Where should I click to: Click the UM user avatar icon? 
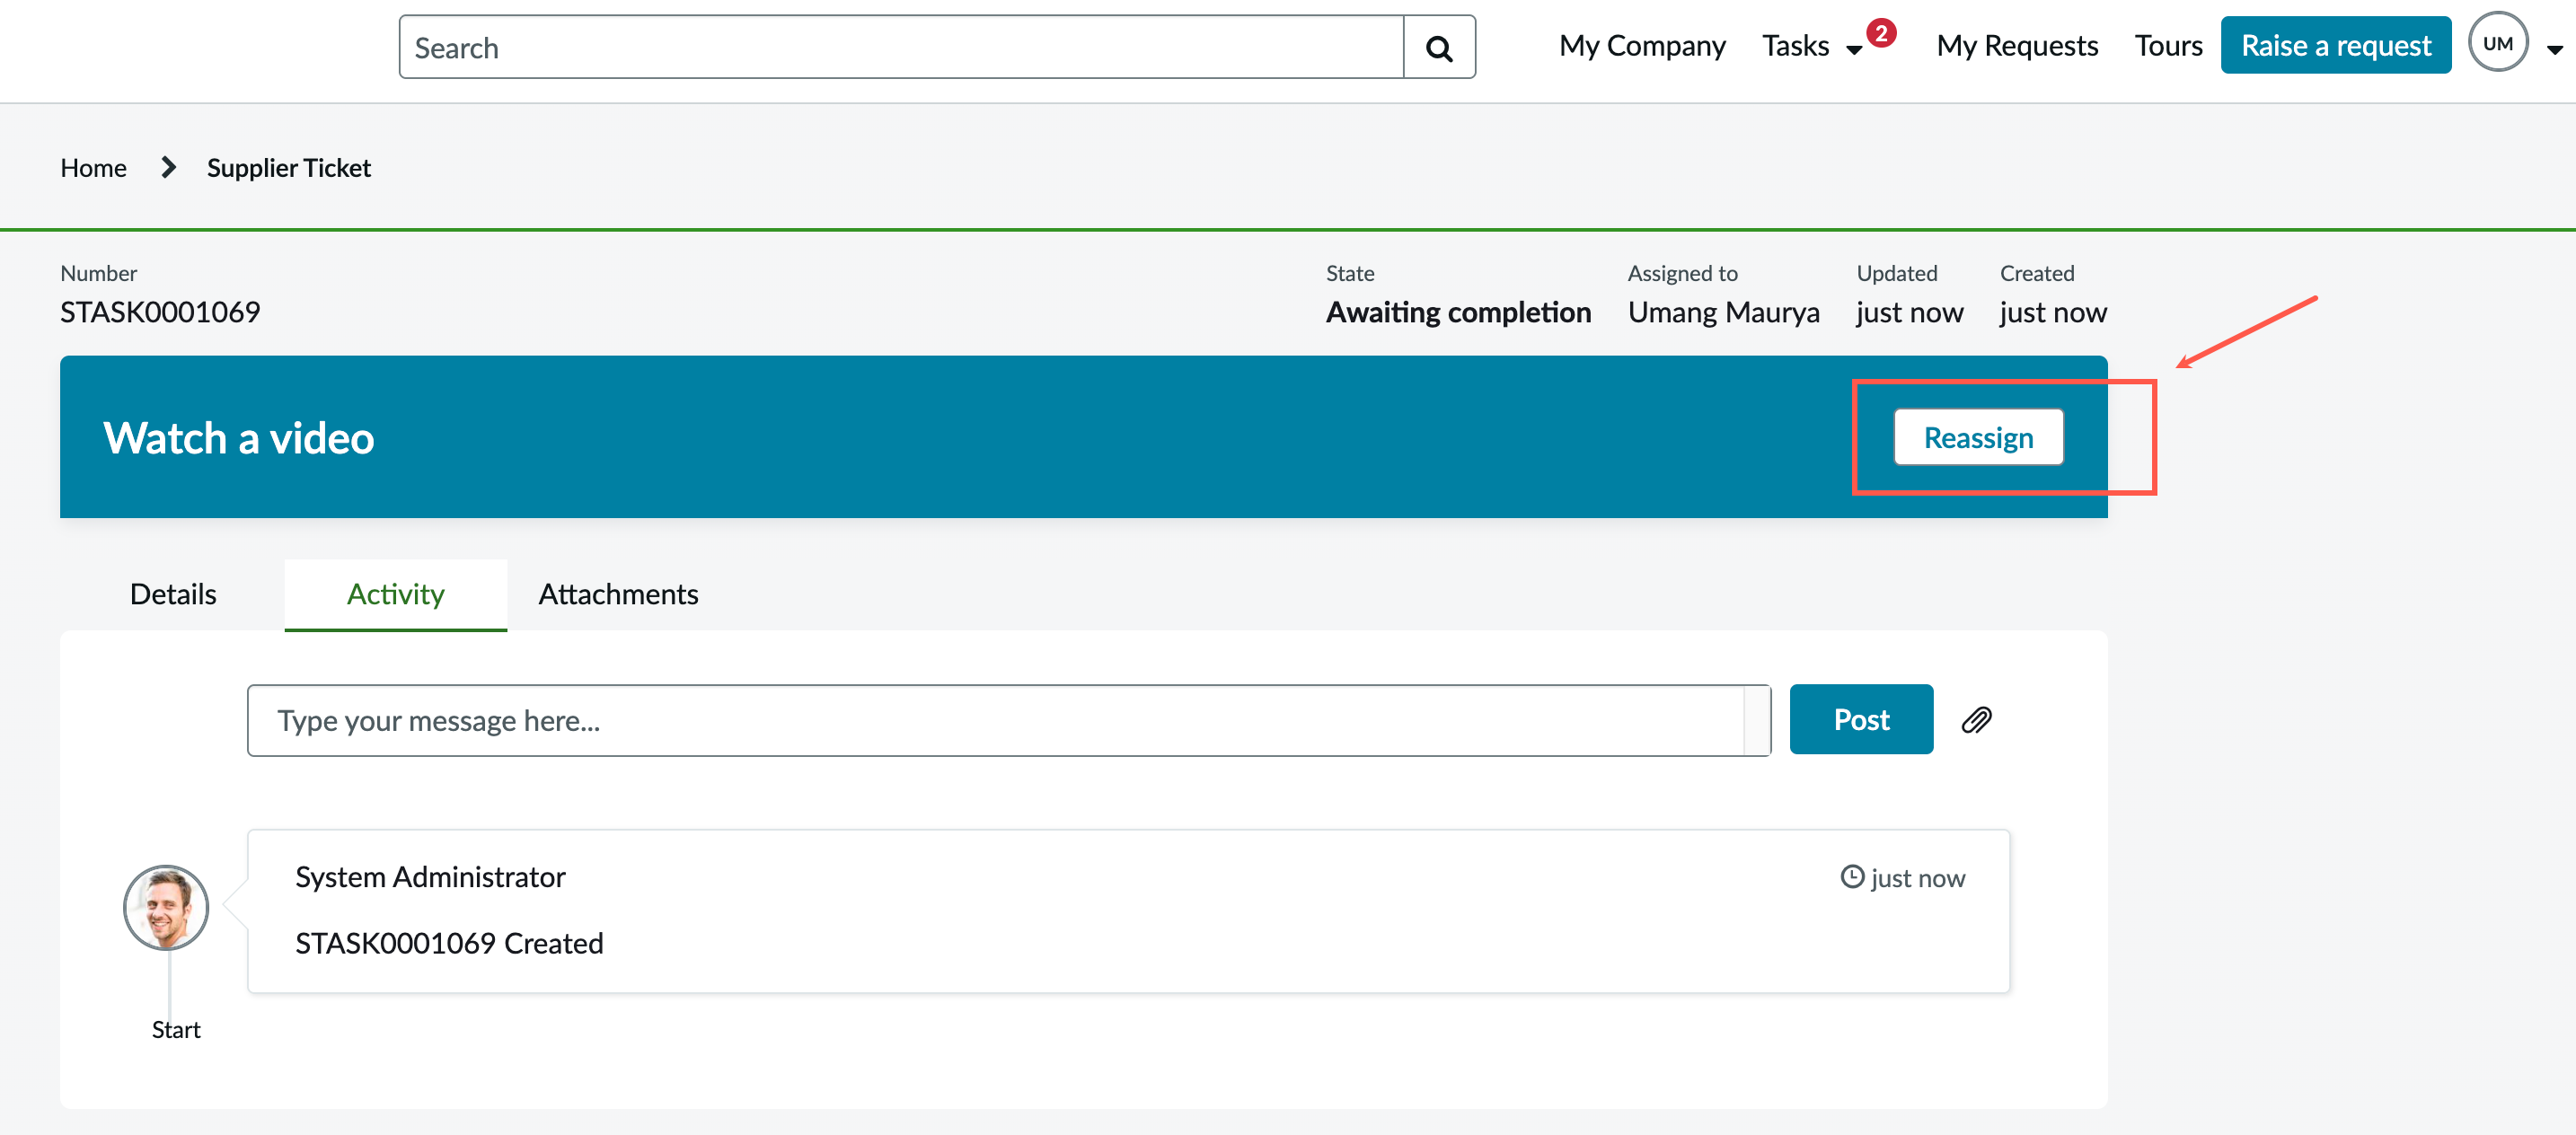tap(2498, 43)
